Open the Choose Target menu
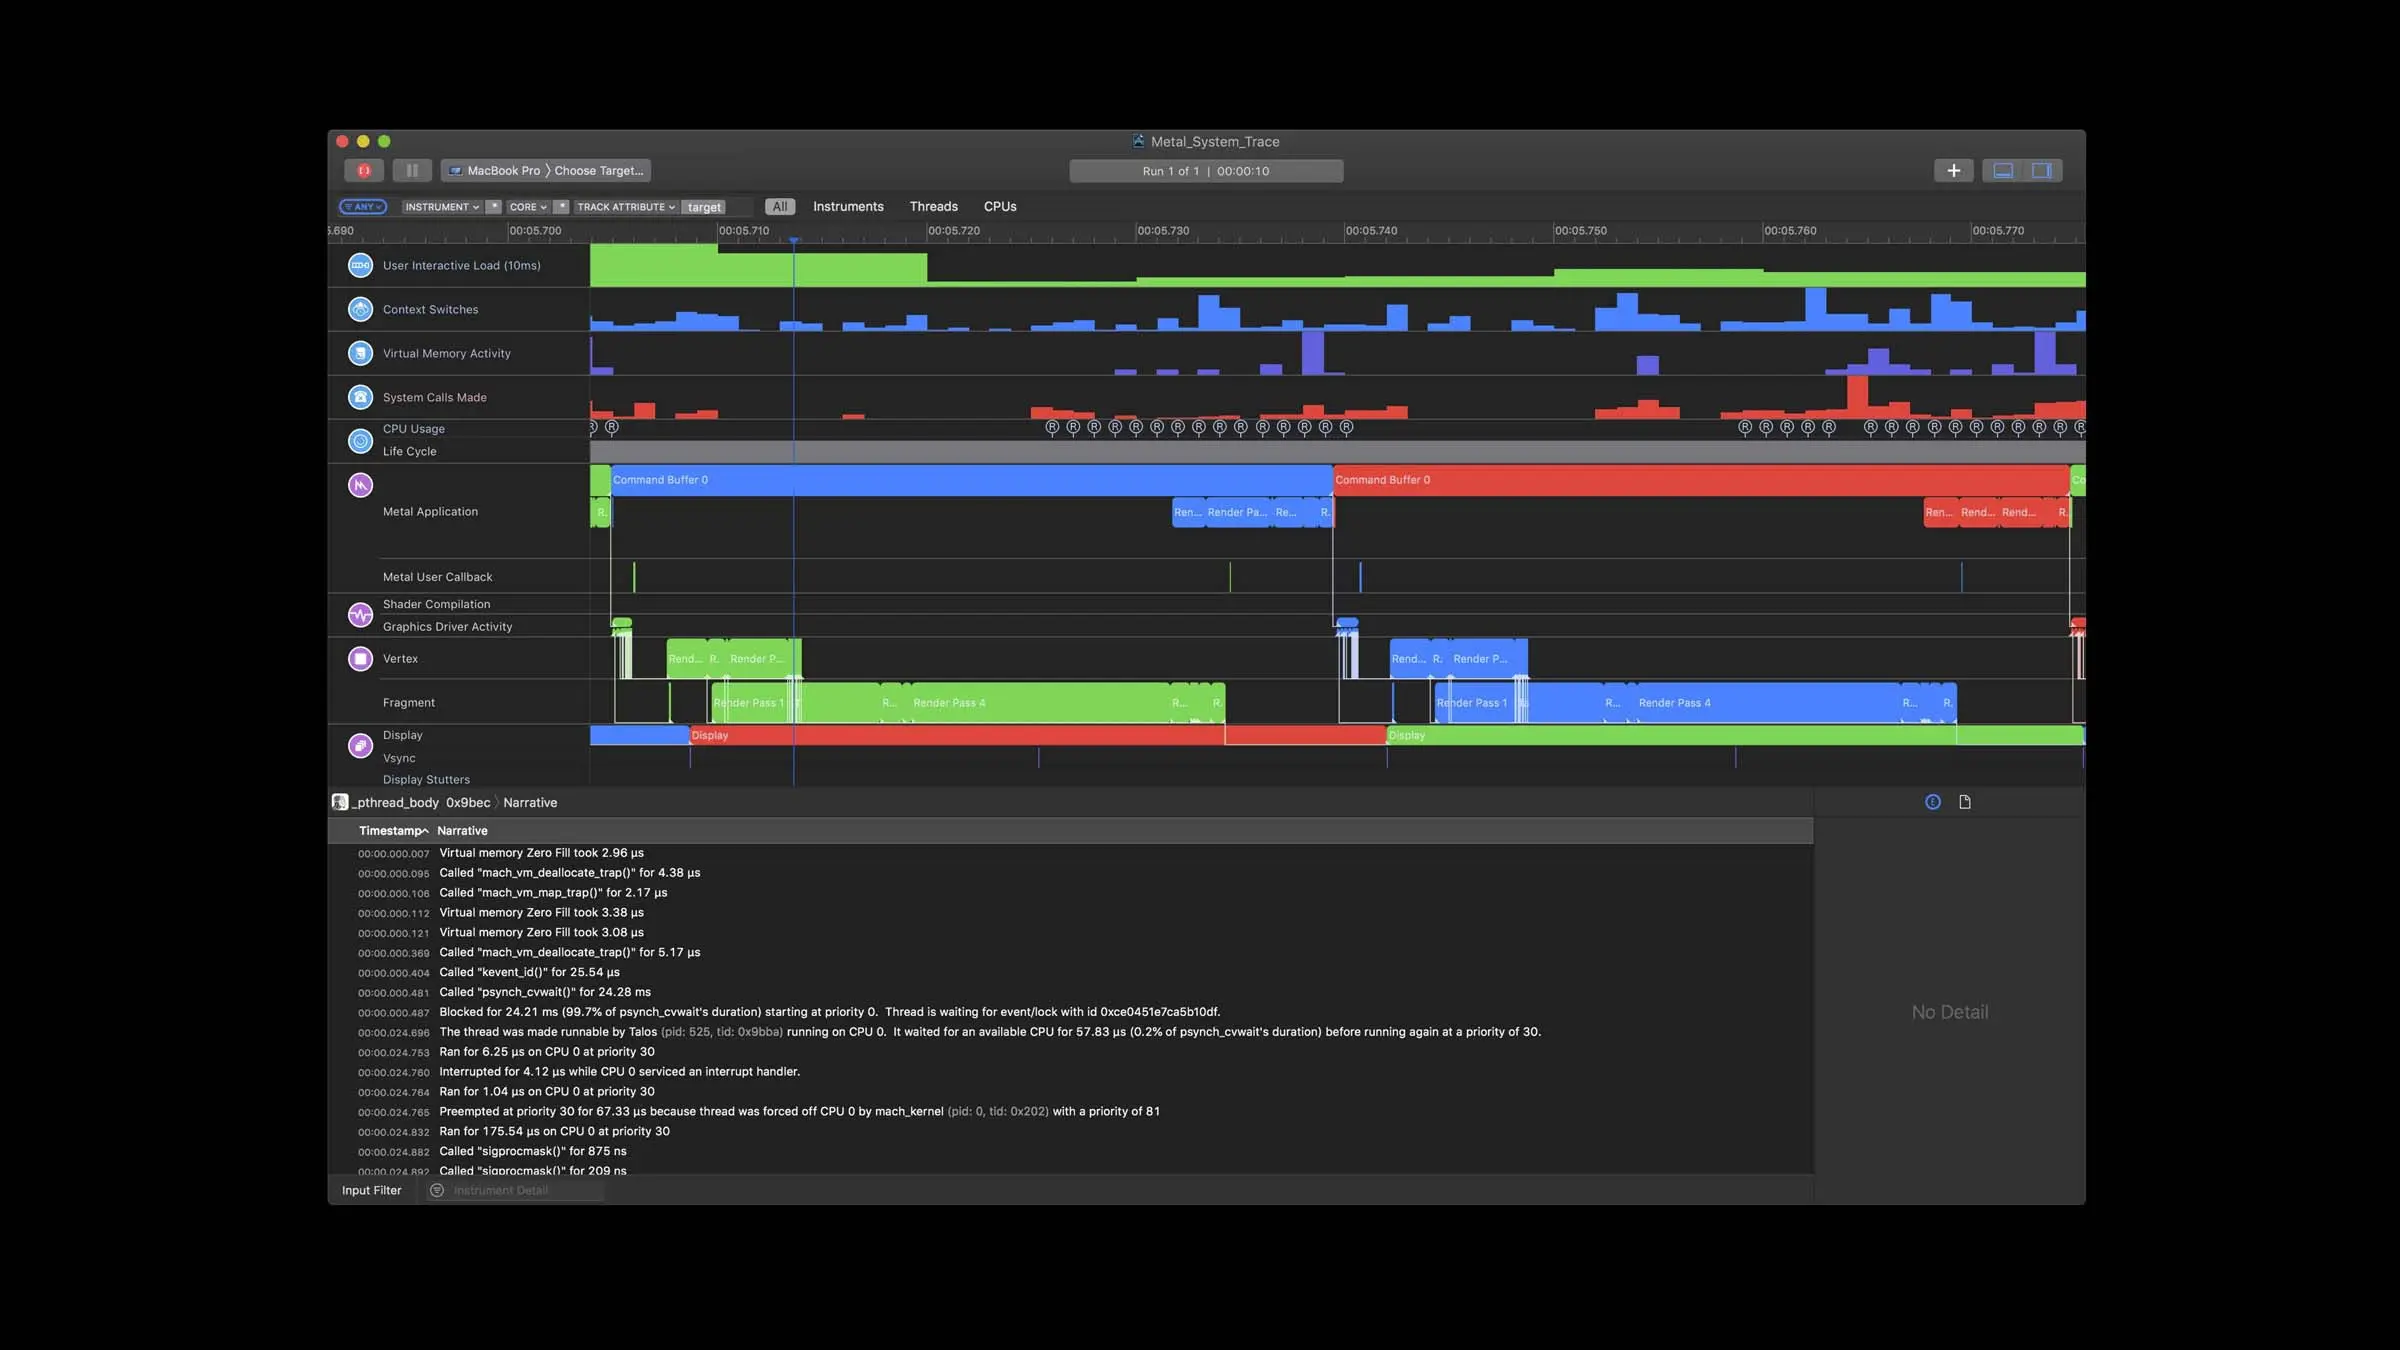 pyautogui.click(x=599, y=171)
